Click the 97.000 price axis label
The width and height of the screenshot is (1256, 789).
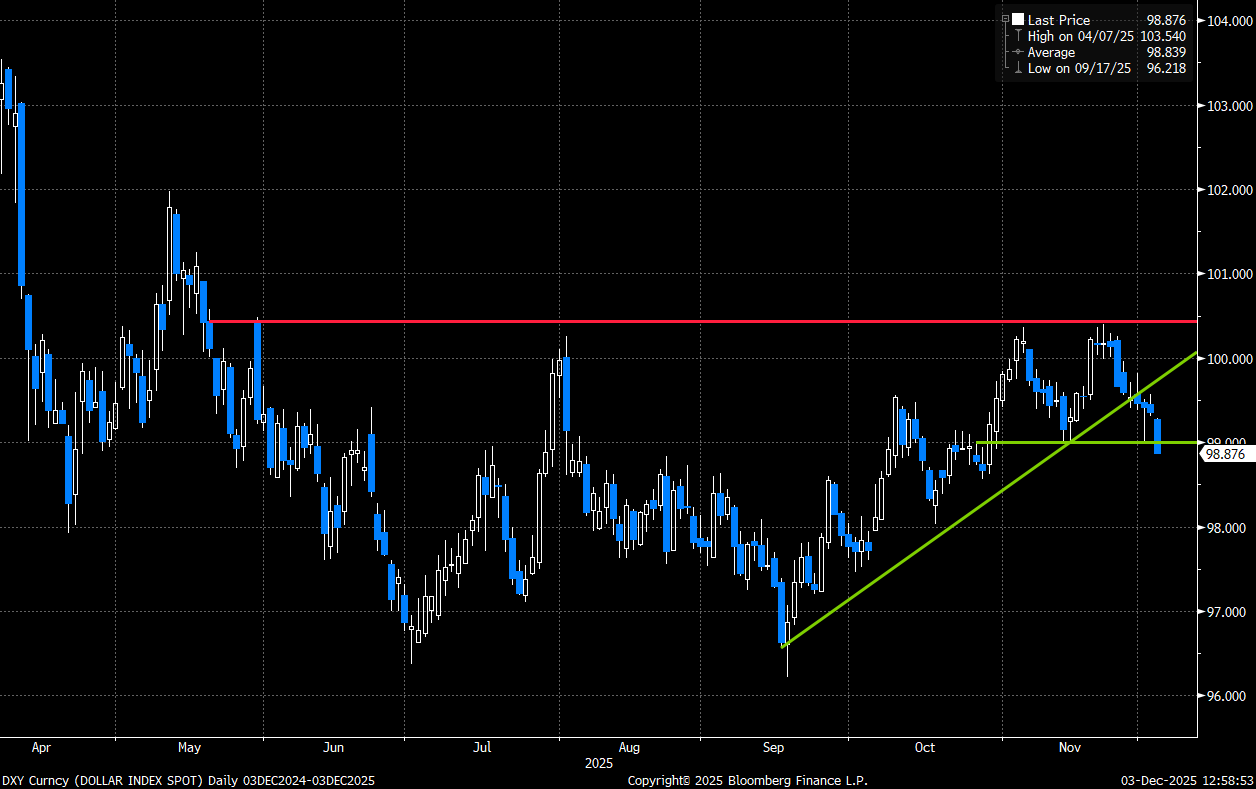pyautogui.click(x=1227, y=612)
